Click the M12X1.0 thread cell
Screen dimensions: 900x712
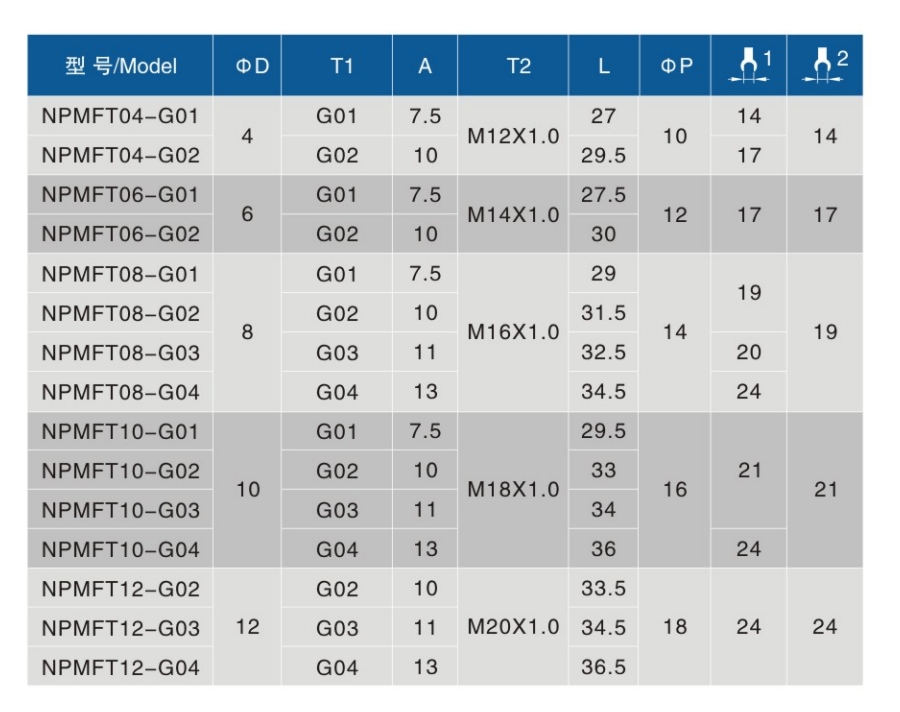(513, 135)
